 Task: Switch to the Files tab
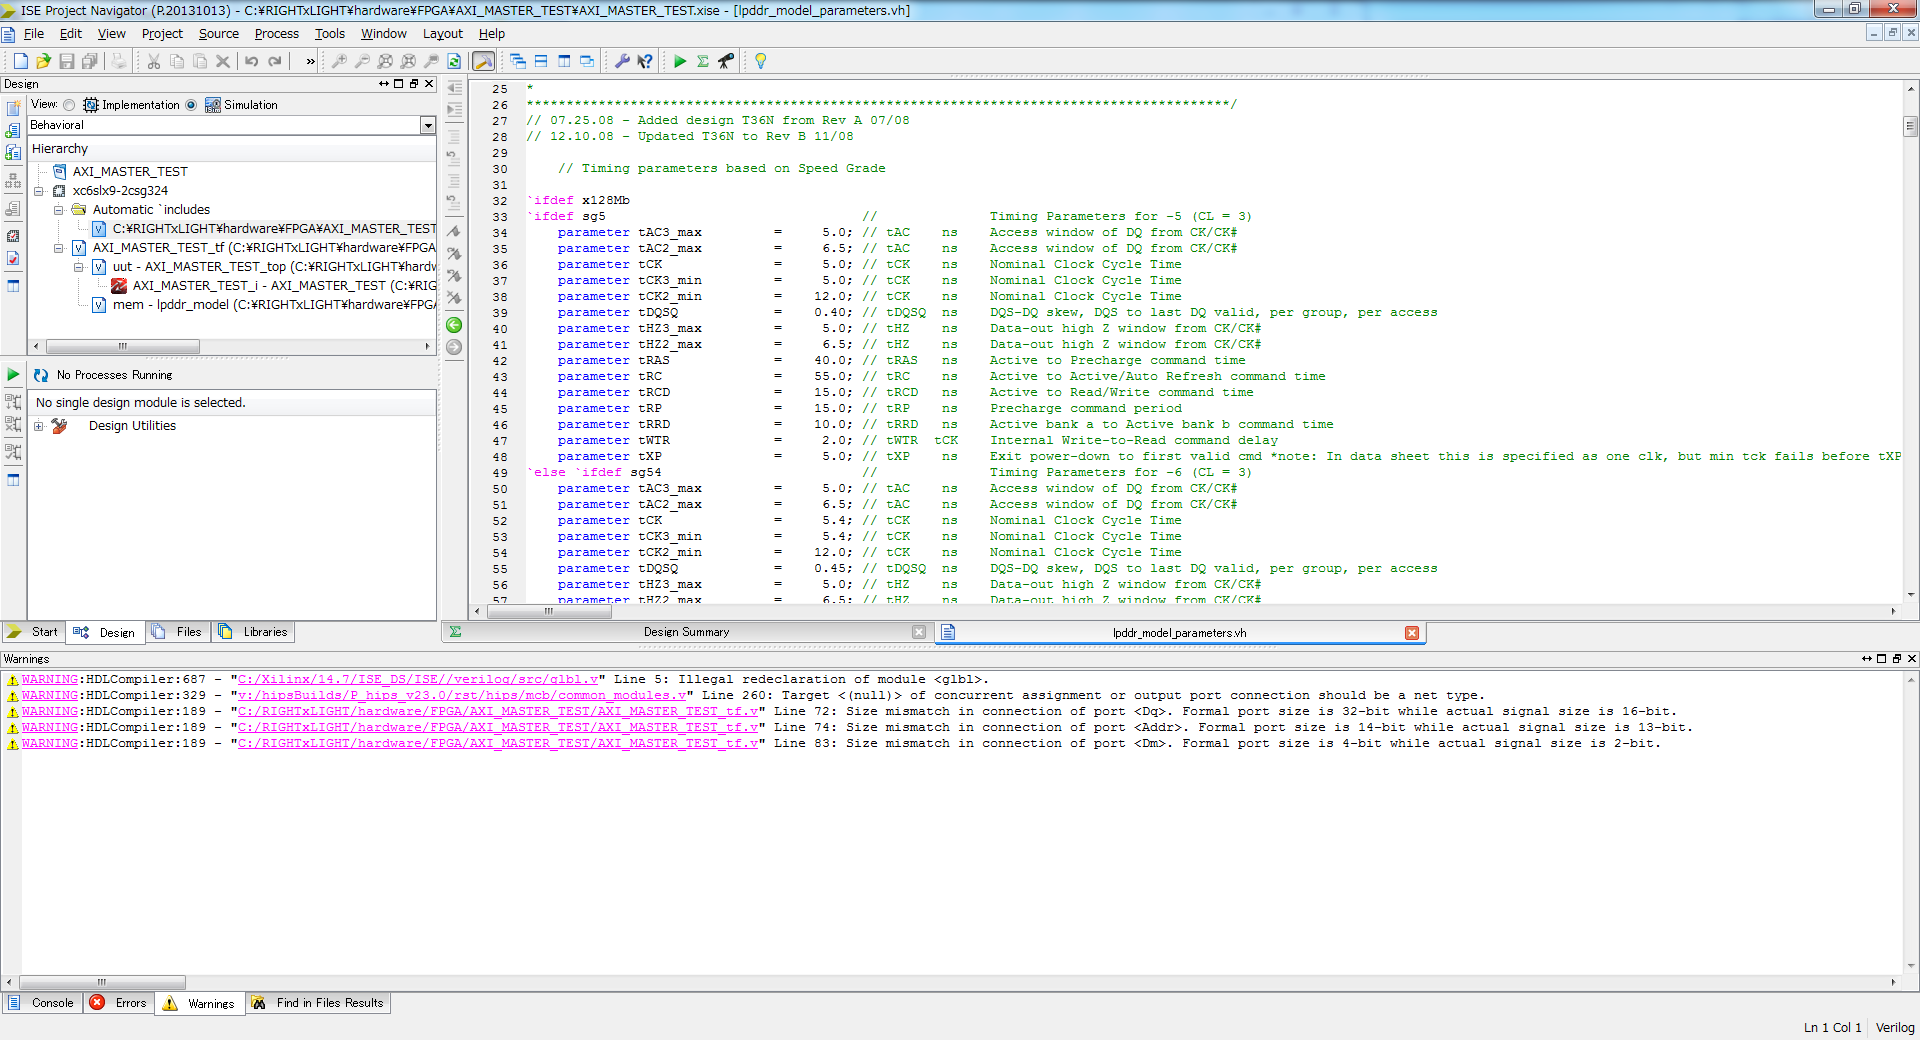[177, 632]
